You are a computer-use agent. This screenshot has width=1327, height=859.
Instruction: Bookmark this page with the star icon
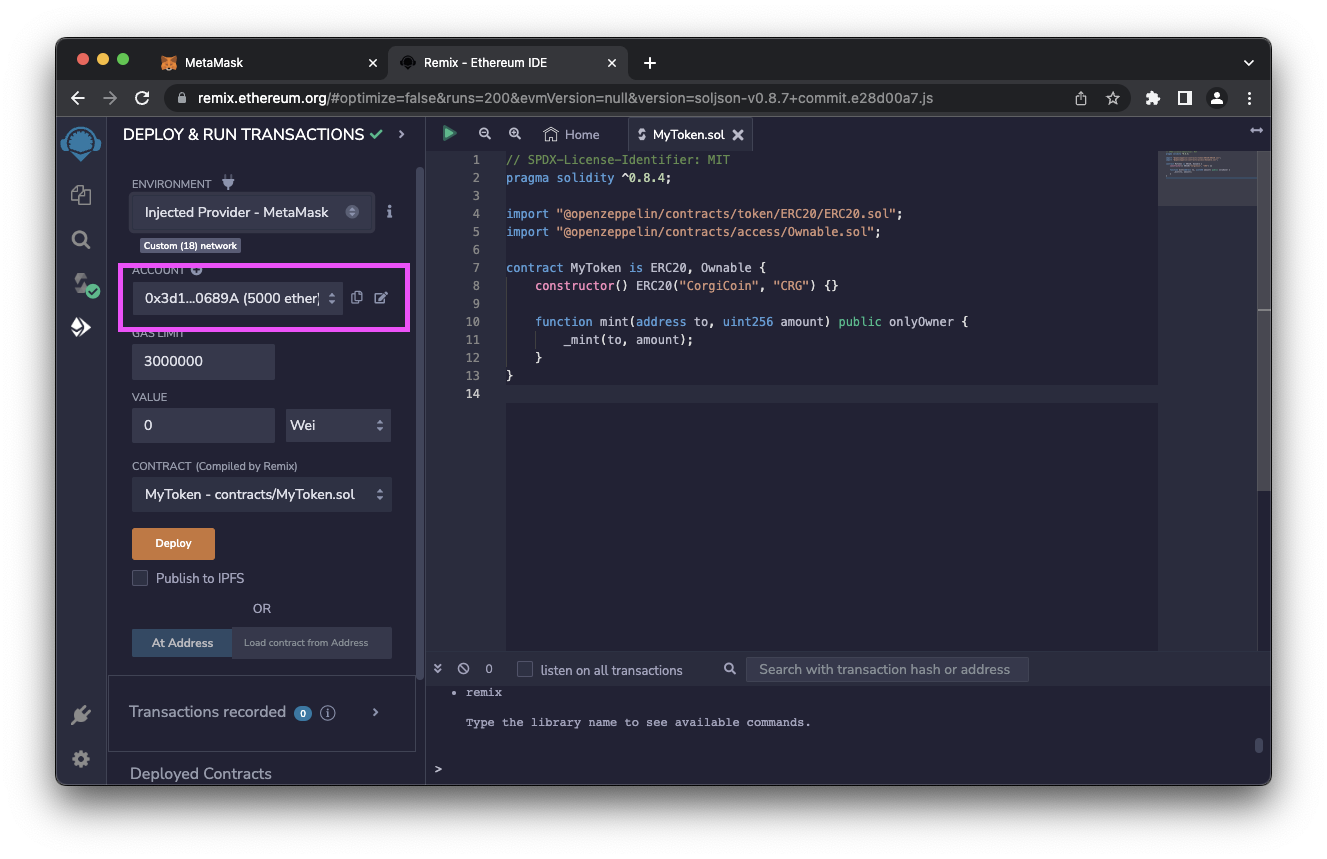pyautogui.click(x=1112, y=98)
